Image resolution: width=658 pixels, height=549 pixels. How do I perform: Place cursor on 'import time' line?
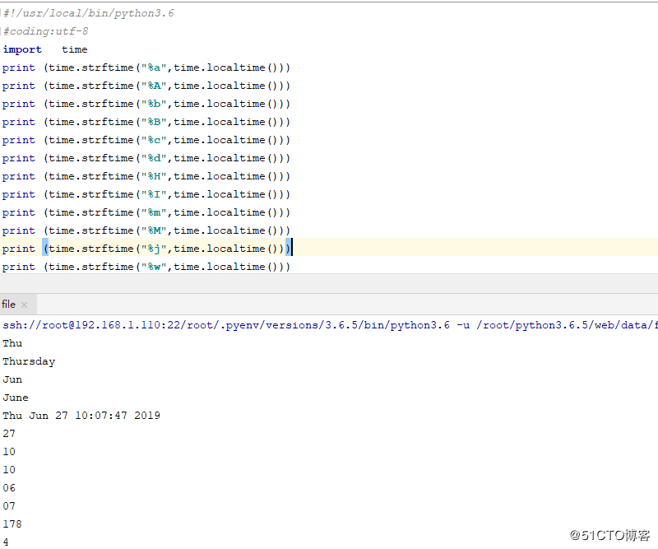45,50
